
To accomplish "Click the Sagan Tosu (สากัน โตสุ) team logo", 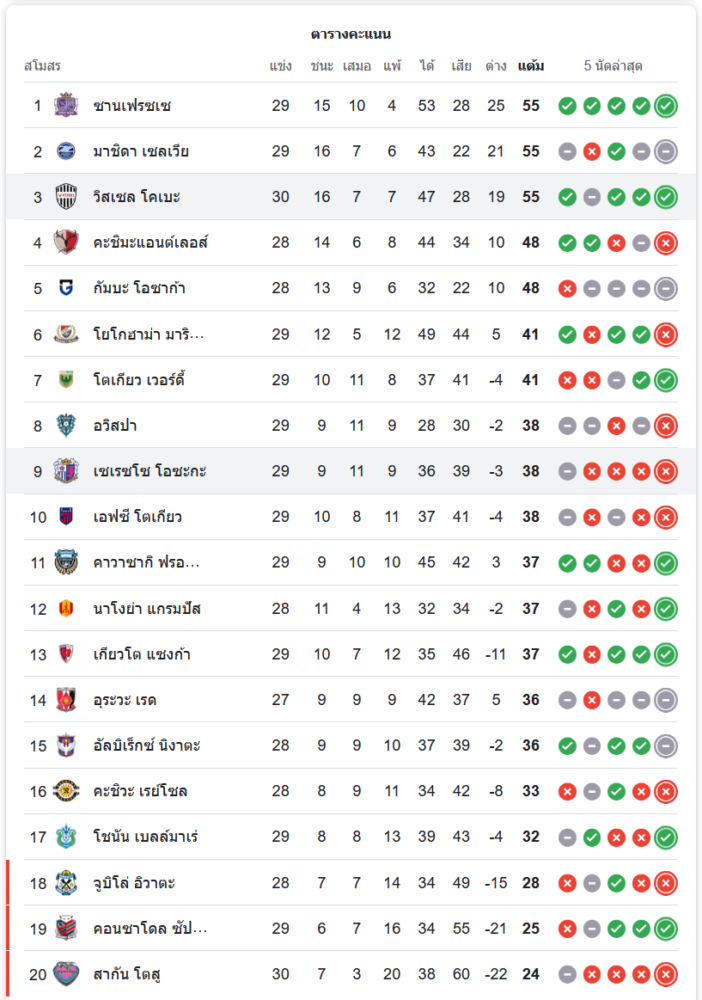I will coord(66,974).
